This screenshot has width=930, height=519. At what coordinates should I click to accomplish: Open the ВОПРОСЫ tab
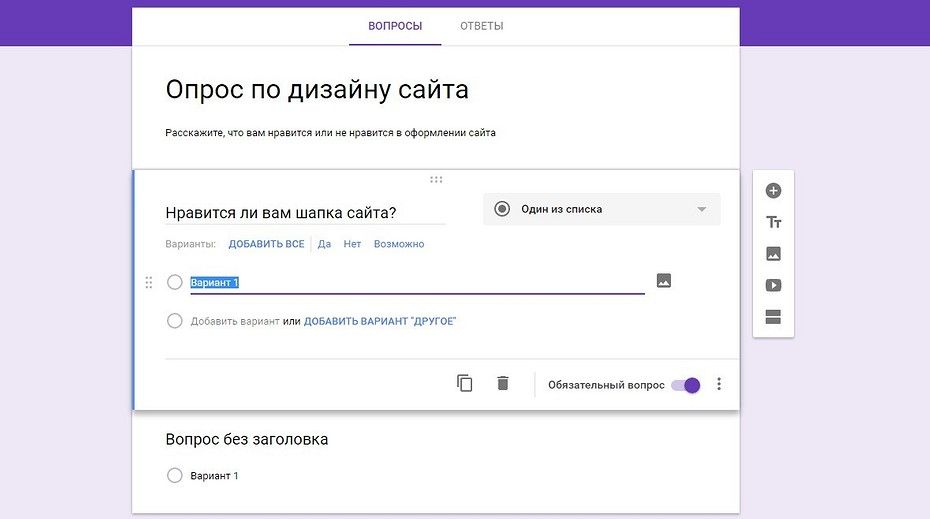coord(395,26)
